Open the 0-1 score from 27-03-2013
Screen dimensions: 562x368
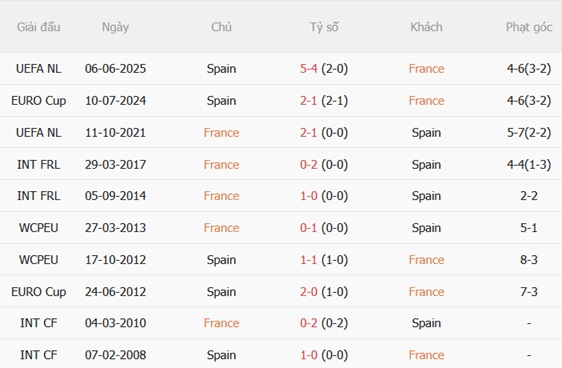coord(309,228)
